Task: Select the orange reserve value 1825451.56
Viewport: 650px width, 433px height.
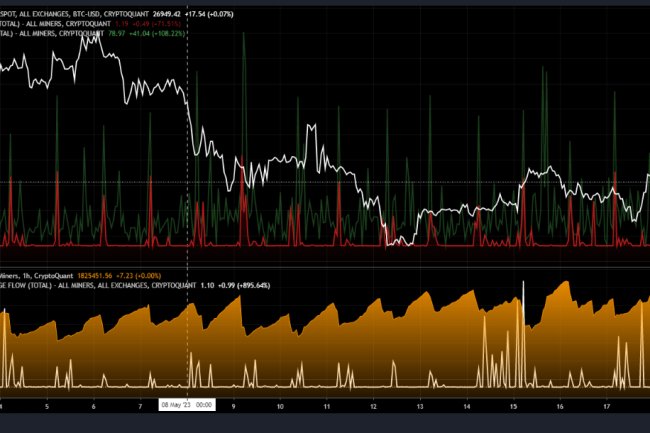Action: click(x=95, y=276)
